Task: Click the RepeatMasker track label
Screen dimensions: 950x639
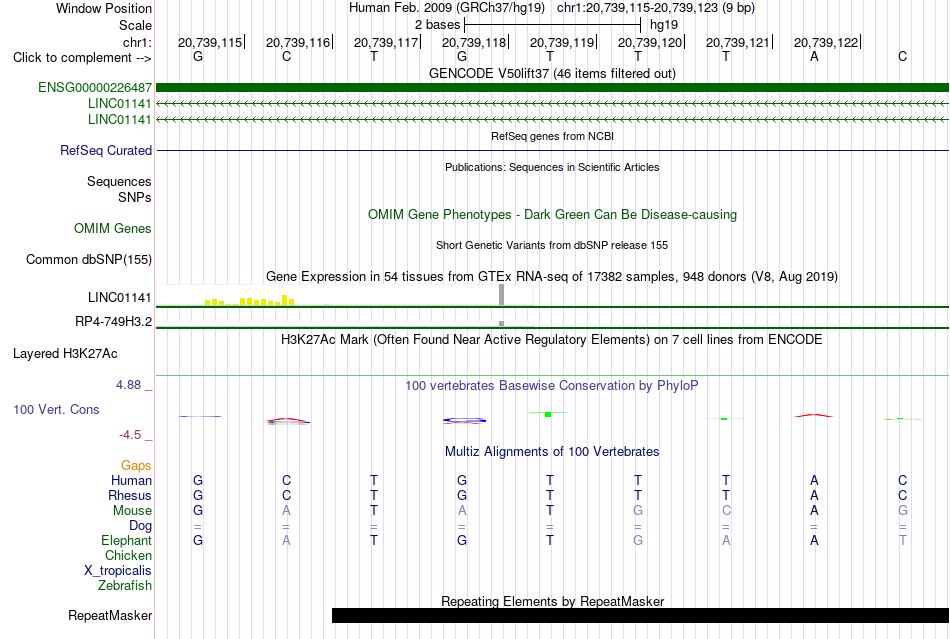Action: 110,615
